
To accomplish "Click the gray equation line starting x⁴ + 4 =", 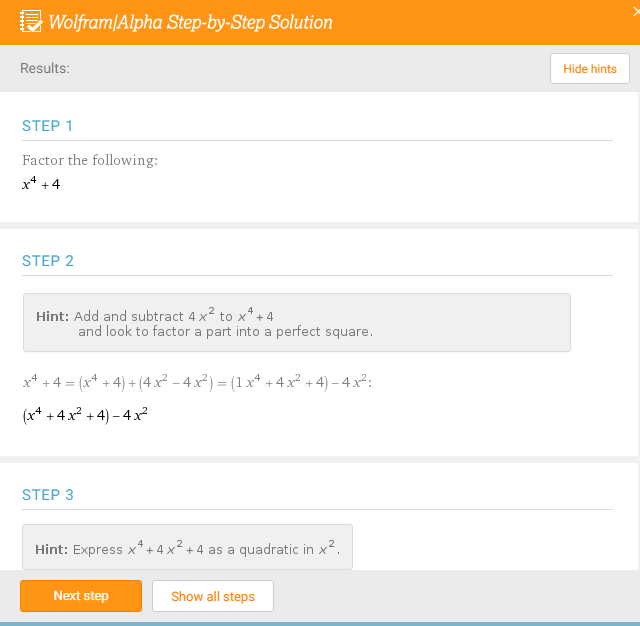I will pyautogui.click(x=197, y=382).
